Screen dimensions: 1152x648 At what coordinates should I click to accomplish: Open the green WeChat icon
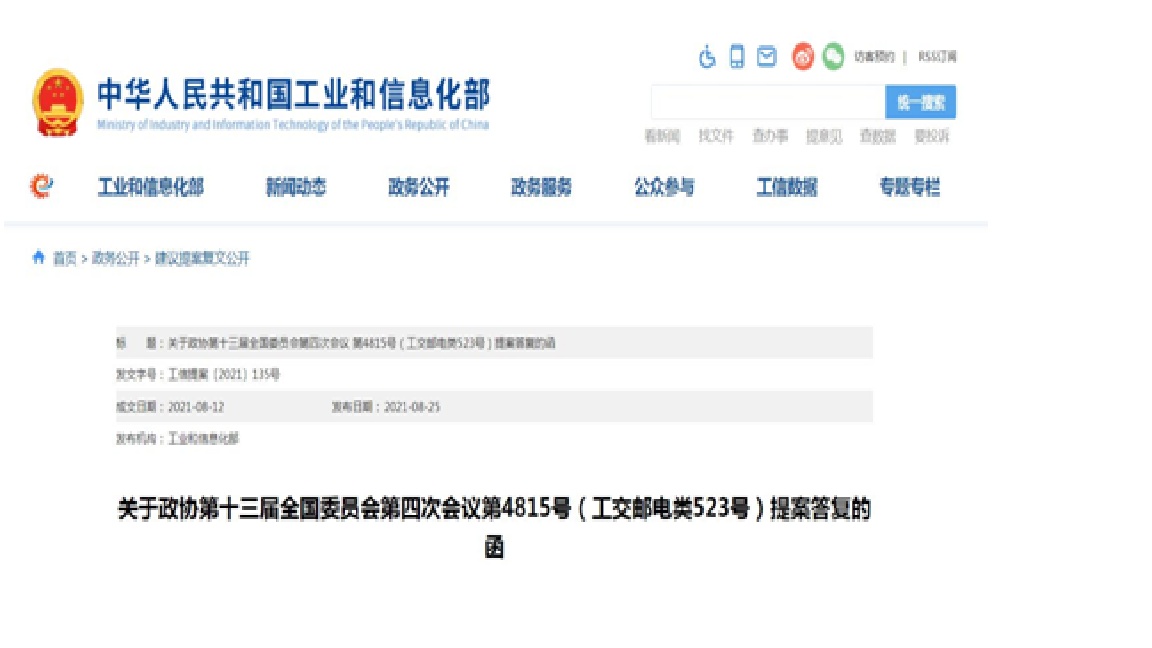[x=833, y=57]
